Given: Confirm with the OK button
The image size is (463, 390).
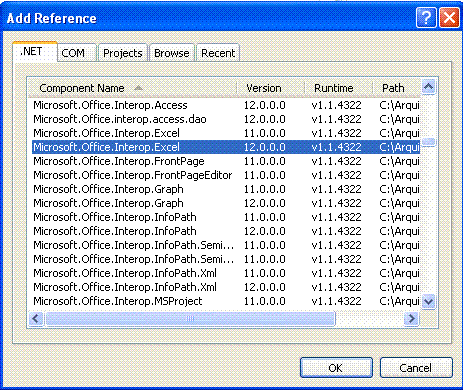Looking at the screenshot, I should click(x=336, y=368).
